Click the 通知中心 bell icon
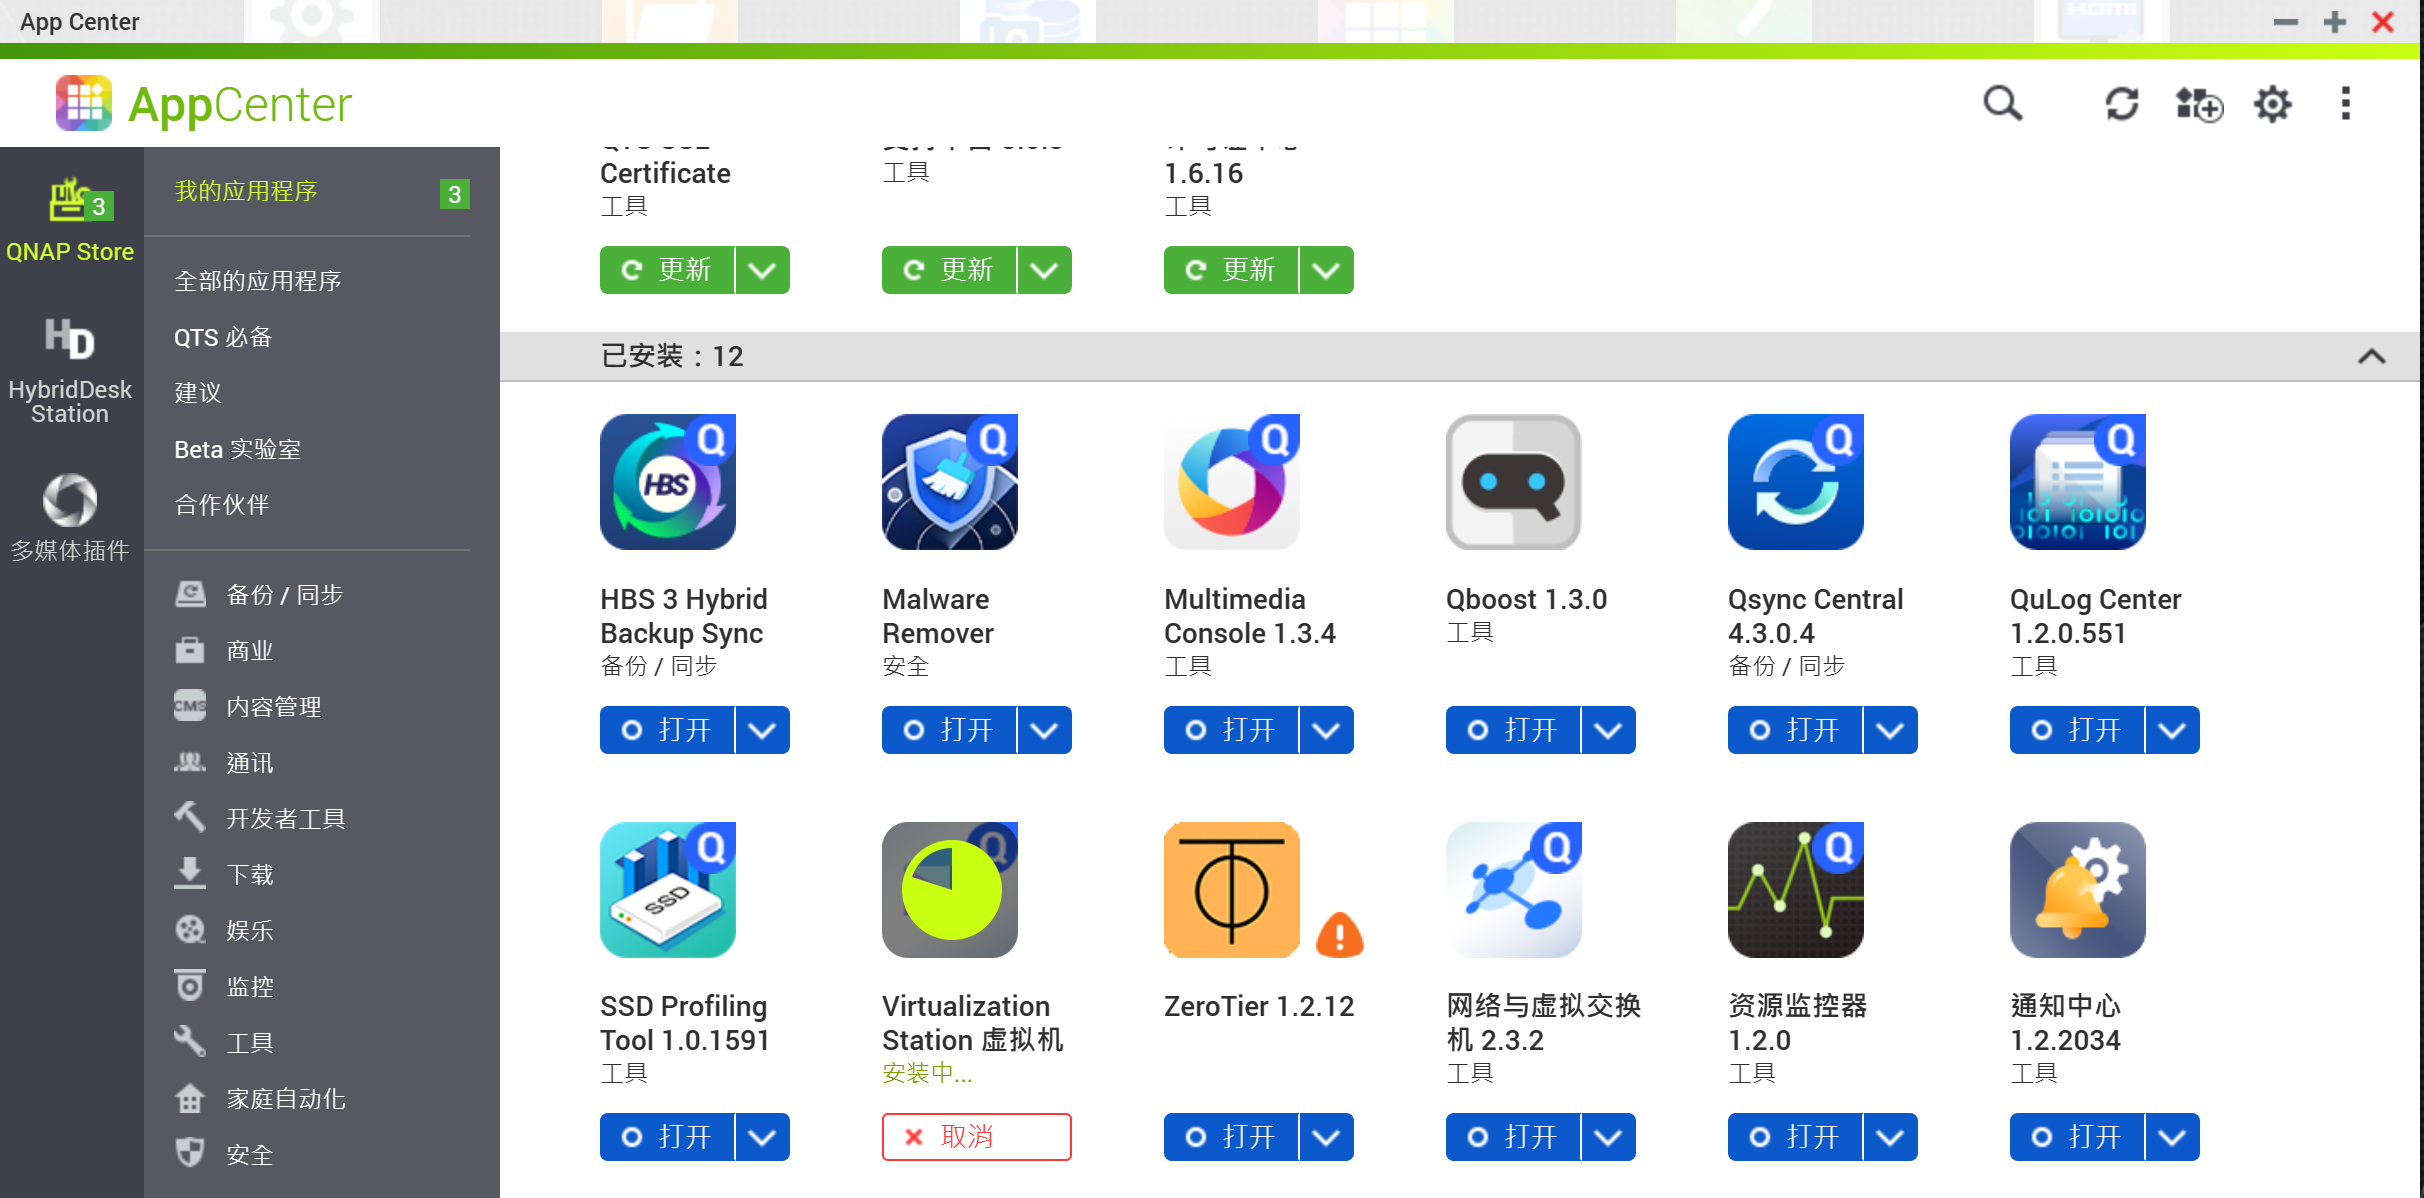Image resolution: width=2424 pixels, height=1198 pixels. (2078, 890)
